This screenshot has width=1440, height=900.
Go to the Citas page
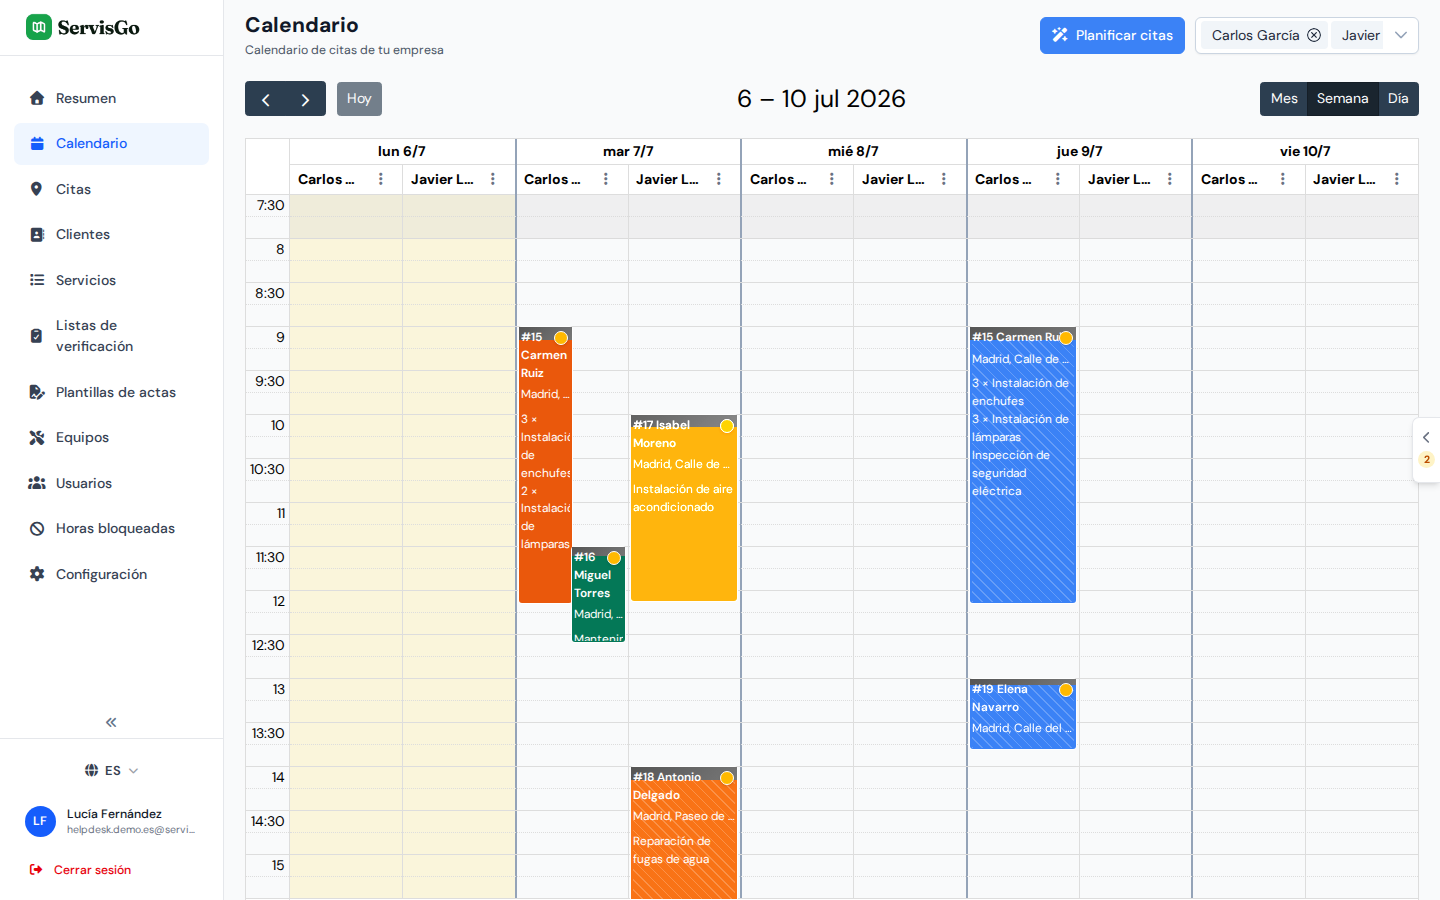pyautogui.click(x=111, y=189)
